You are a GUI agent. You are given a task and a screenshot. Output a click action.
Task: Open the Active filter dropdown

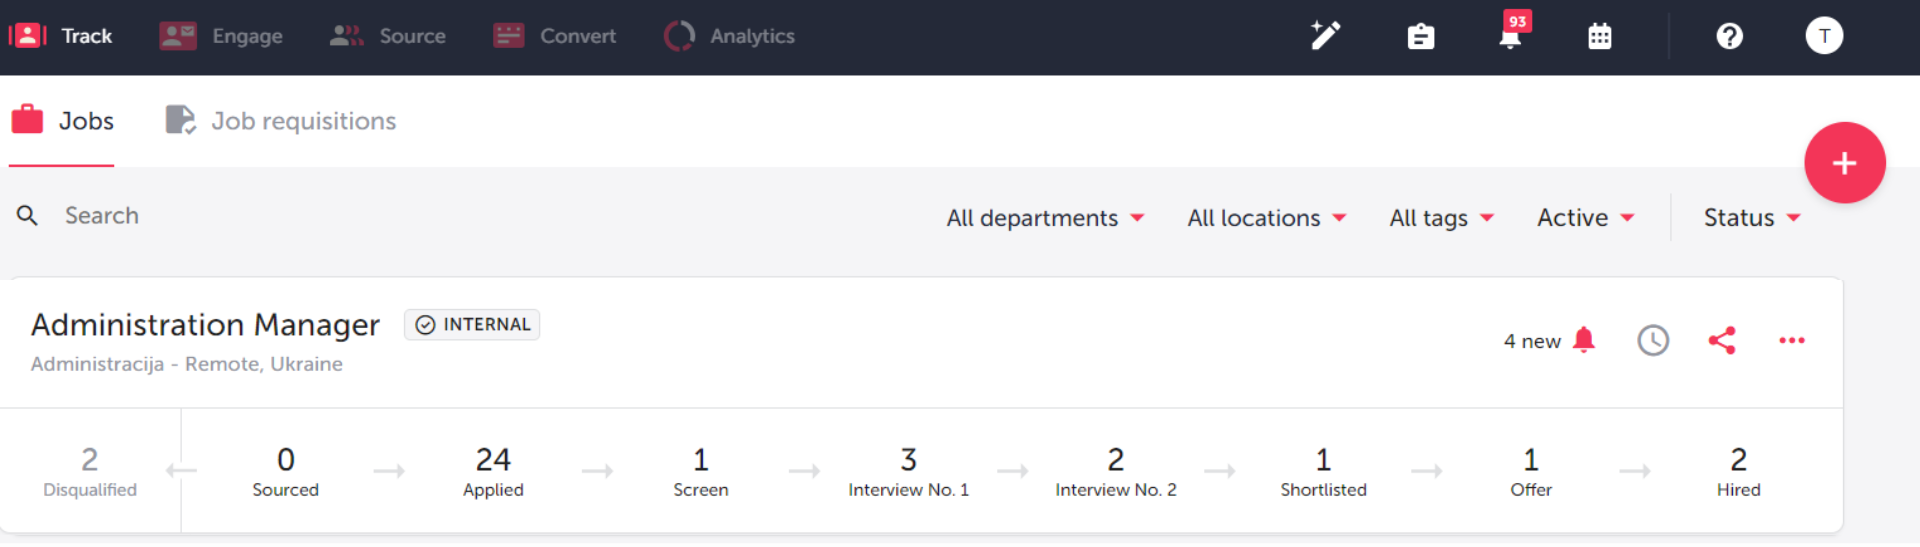click(x=1585, y=218)
